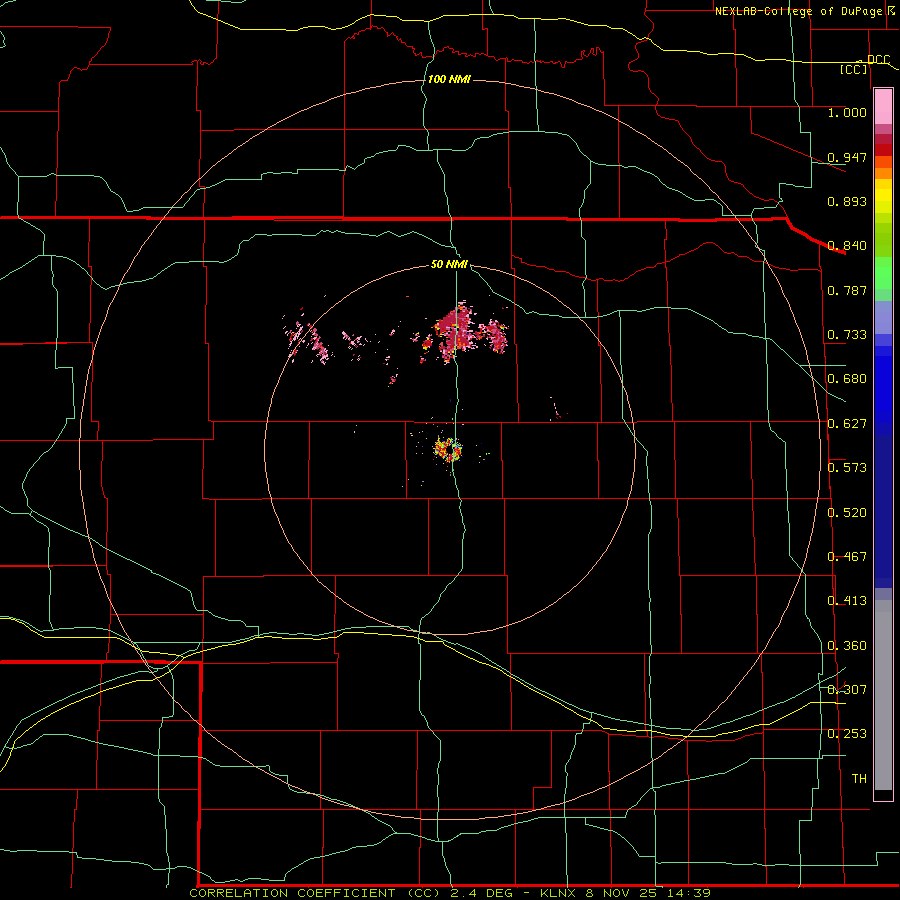Screen dimensions: 900x900
Task: Select the 0.627 color scale value
Action: pos(847,424)
